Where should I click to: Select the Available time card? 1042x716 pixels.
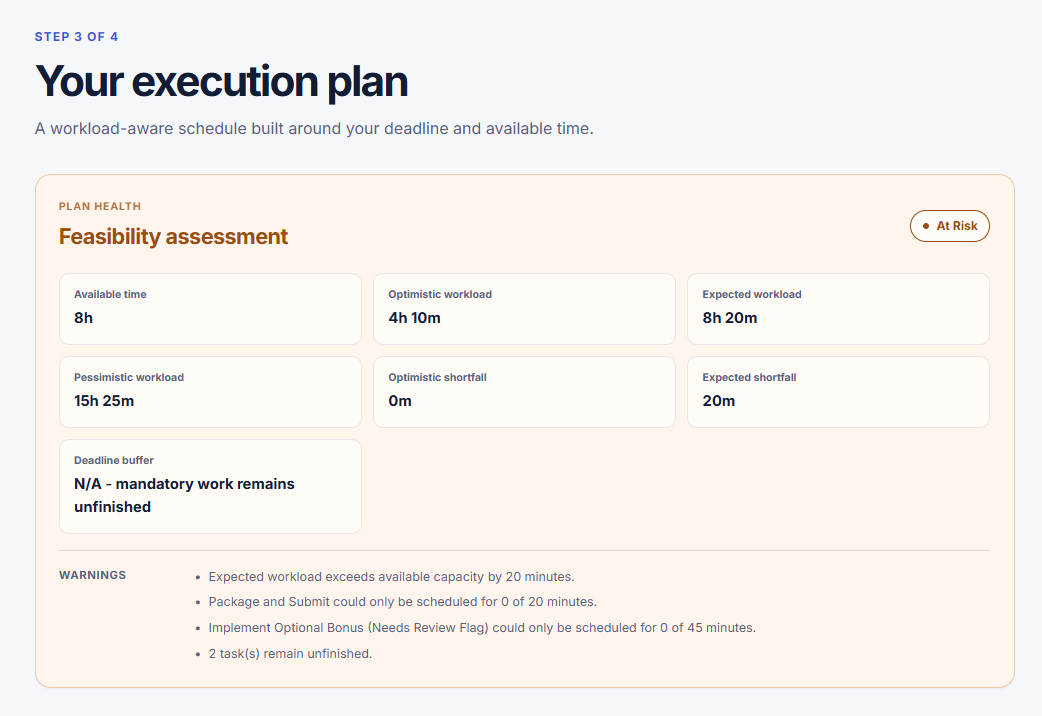[x=210, y=308]
